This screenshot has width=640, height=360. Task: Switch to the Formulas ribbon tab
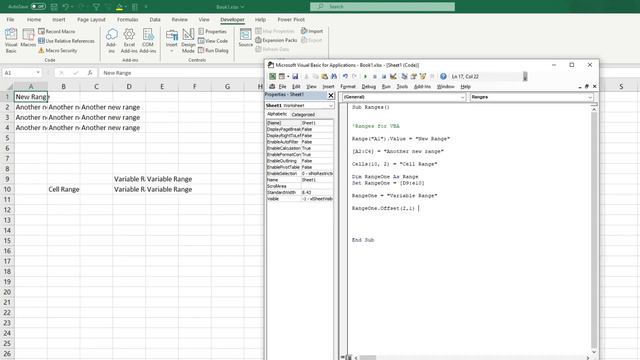[x=127, y=20]
